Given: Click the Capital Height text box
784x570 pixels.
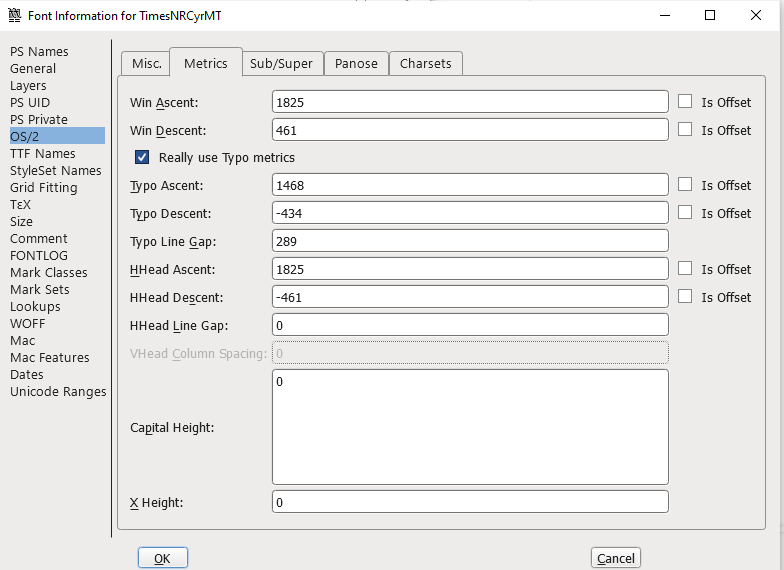Looking at the screenshot, I should coord(470,427).
